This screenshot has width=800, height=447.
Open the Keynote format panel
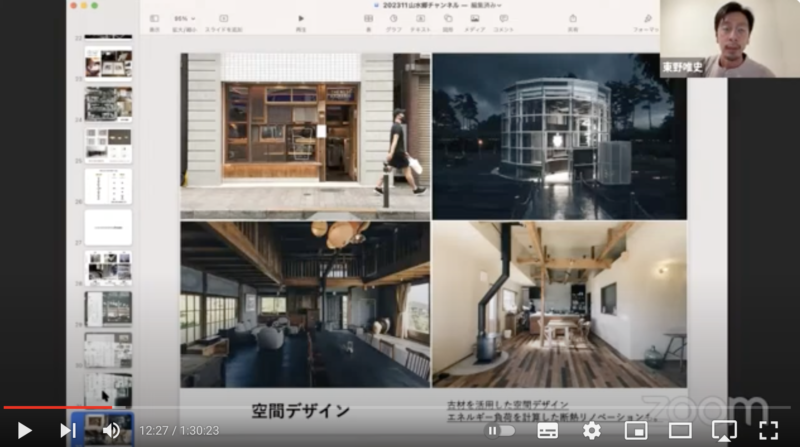point(648,19)
